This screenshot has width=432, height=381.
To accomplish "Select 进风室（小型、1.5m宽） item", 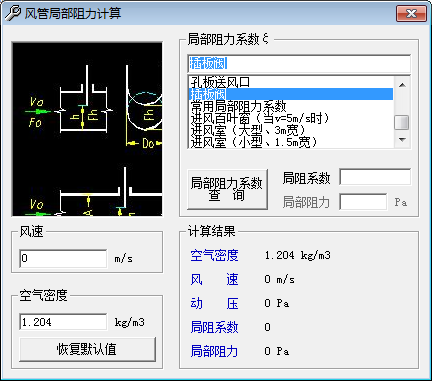I will [290, 142].
